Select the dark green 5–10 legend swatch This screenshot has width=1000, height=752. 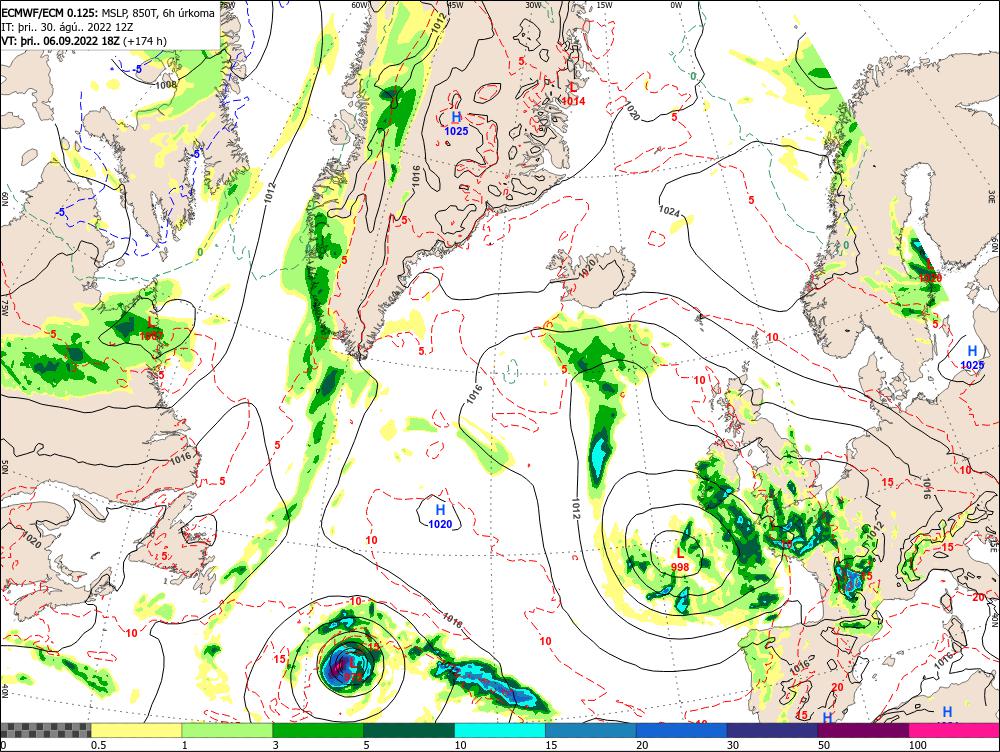click(409, 730)
